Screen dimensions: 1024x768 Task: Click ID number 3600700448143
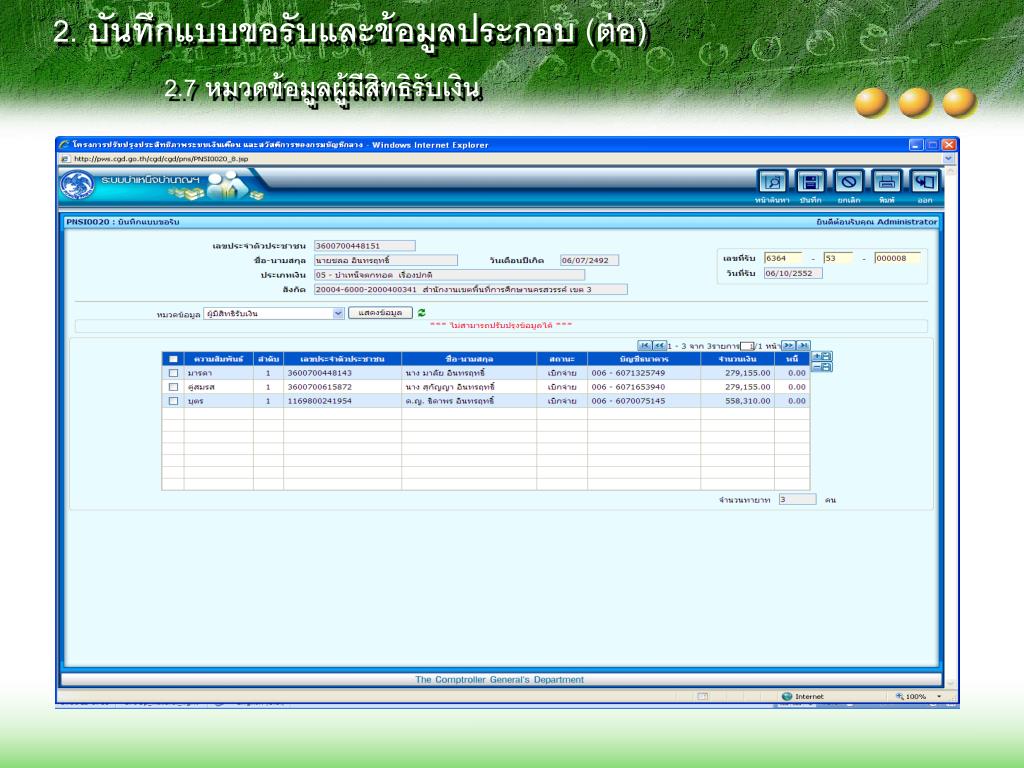[320, 373]
